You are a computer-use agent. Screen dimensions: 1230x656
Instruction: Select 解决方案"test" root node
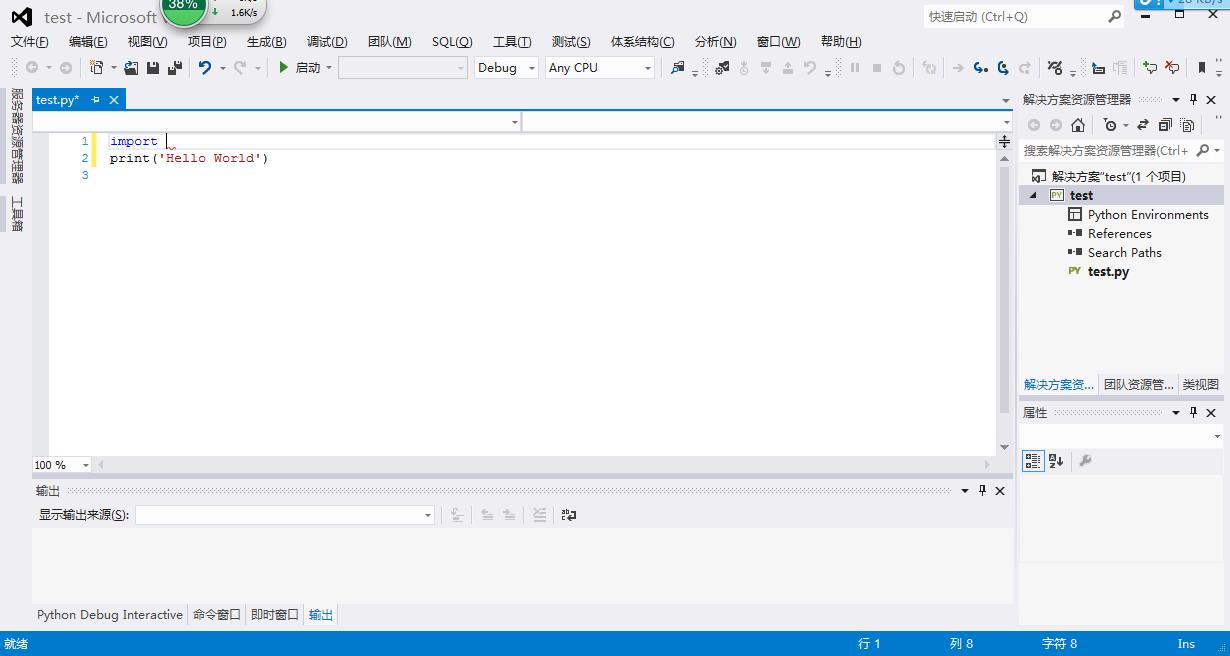click(x=1119, y=177)
